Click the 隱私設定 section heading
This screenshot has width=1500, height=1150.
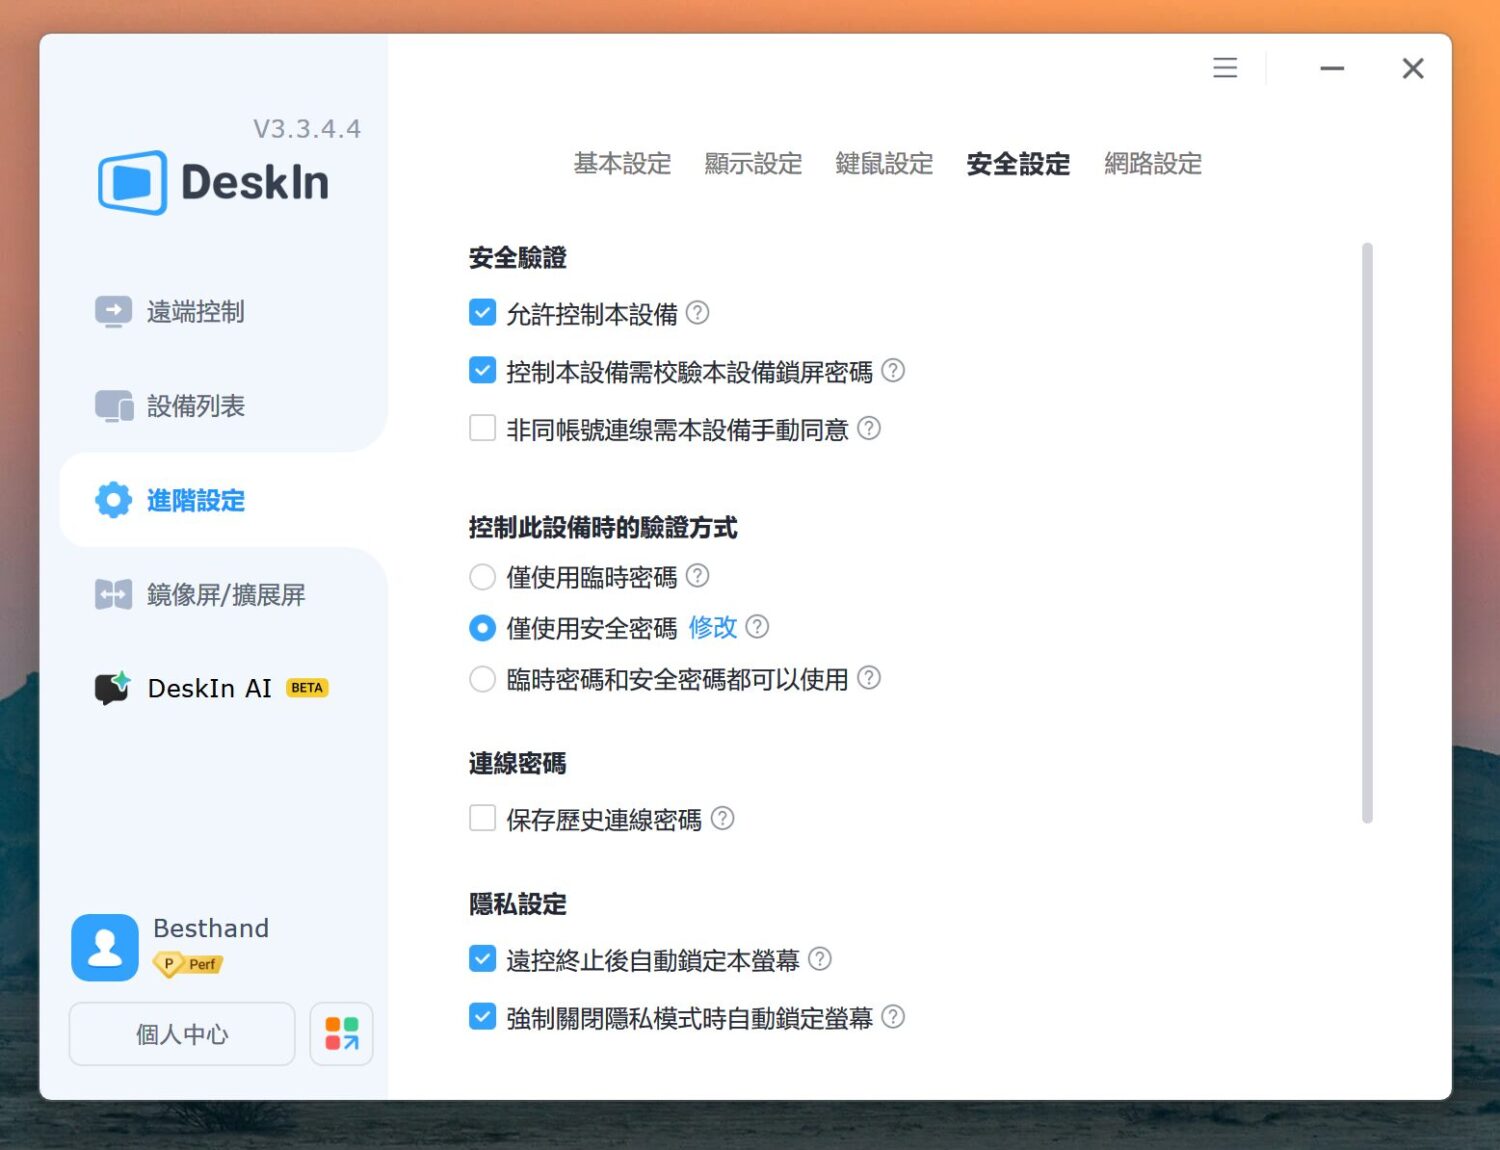click(x=518, y=904)
